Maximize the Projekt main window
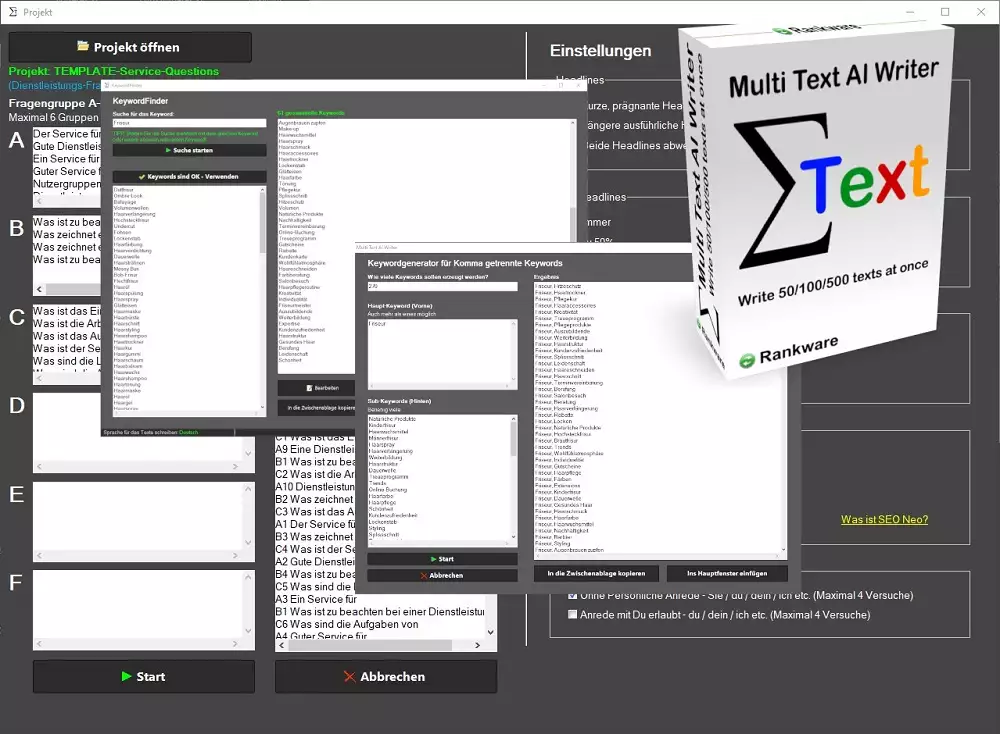Image resolution: width=1000 pixels, height=734 pixels. click(x=945, y=12)
